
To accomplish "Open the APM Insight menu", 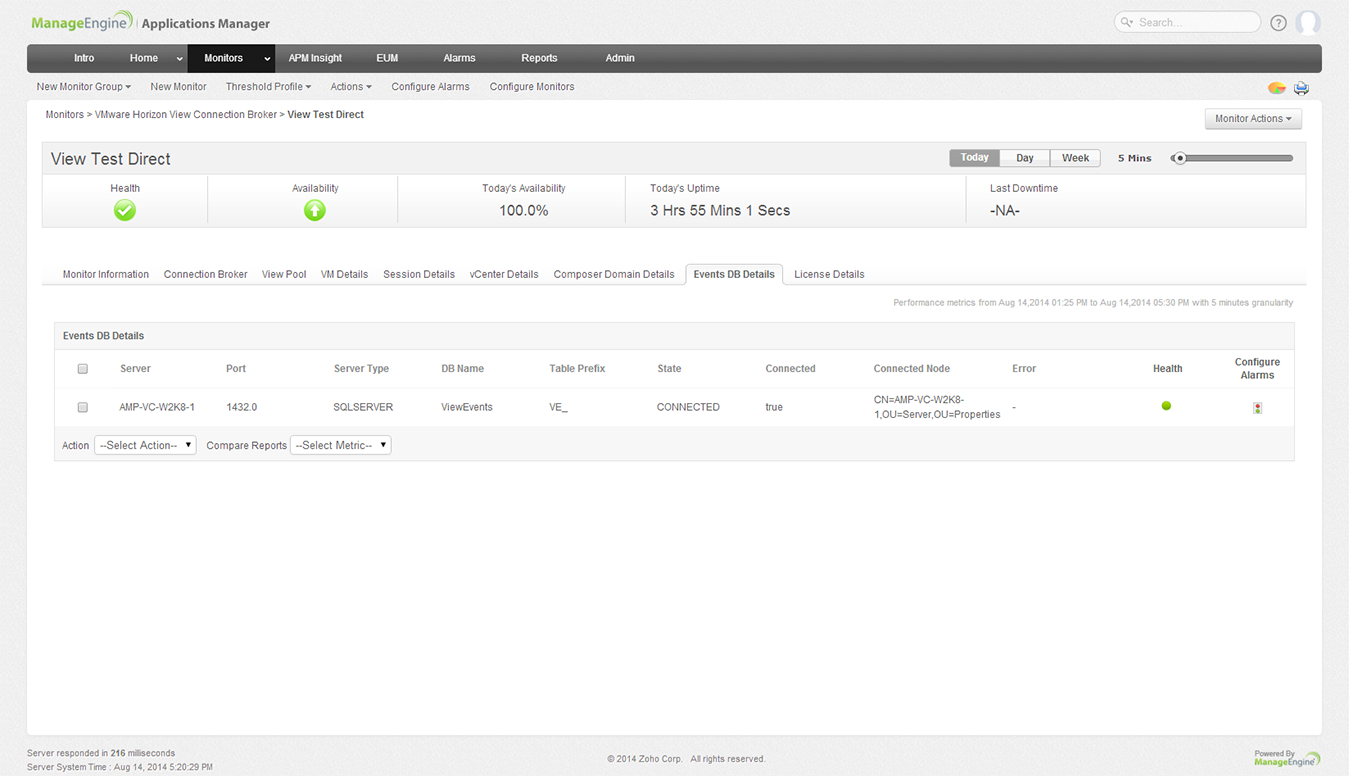I will coord(315,58).
